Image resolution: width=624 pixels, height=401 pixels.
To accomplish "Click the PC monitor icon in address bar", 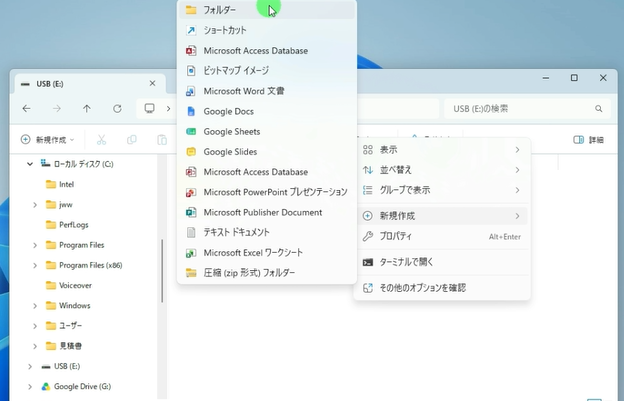I will pos(150,108).
